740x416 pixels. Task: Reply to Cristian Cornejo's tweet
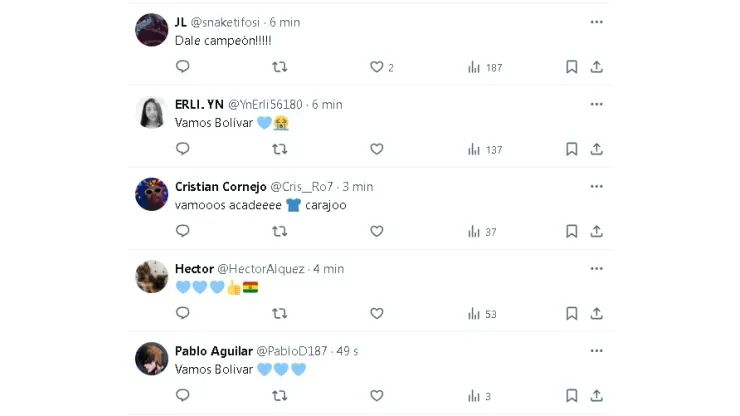pos(183,231)
